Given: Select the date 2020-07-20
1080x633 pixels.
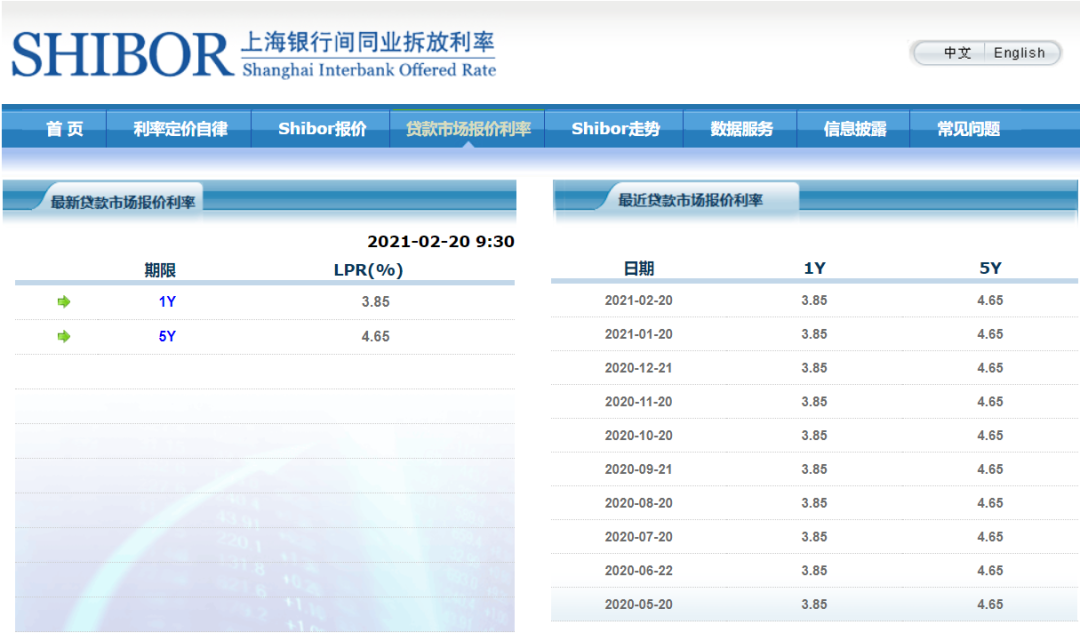Looking at the screenshot, I should 638,537.
